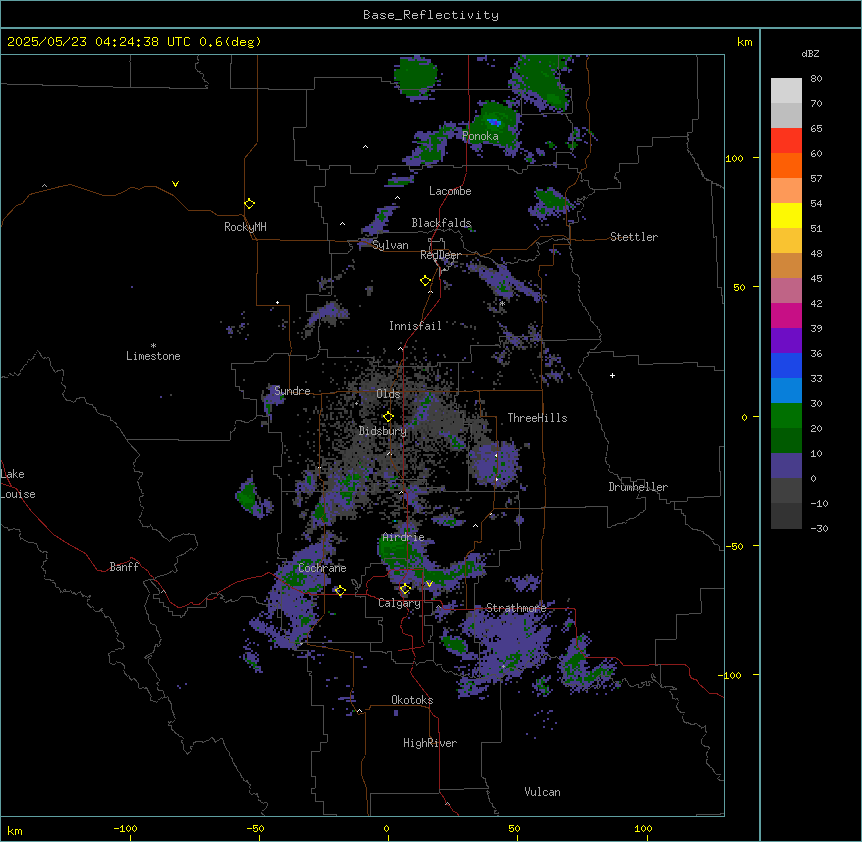
Task: Pick the slate purple 0-10 dBZ swatch
Action: 786,466
